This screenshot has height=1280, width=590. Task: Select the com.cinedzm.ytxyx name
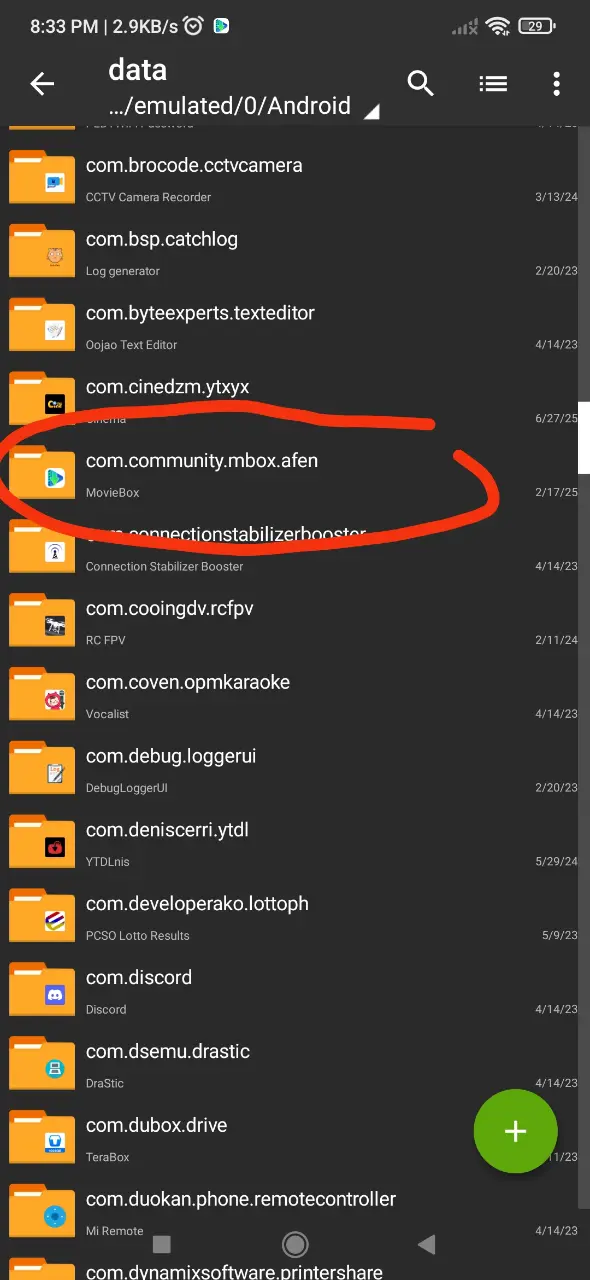click(168, 387)
